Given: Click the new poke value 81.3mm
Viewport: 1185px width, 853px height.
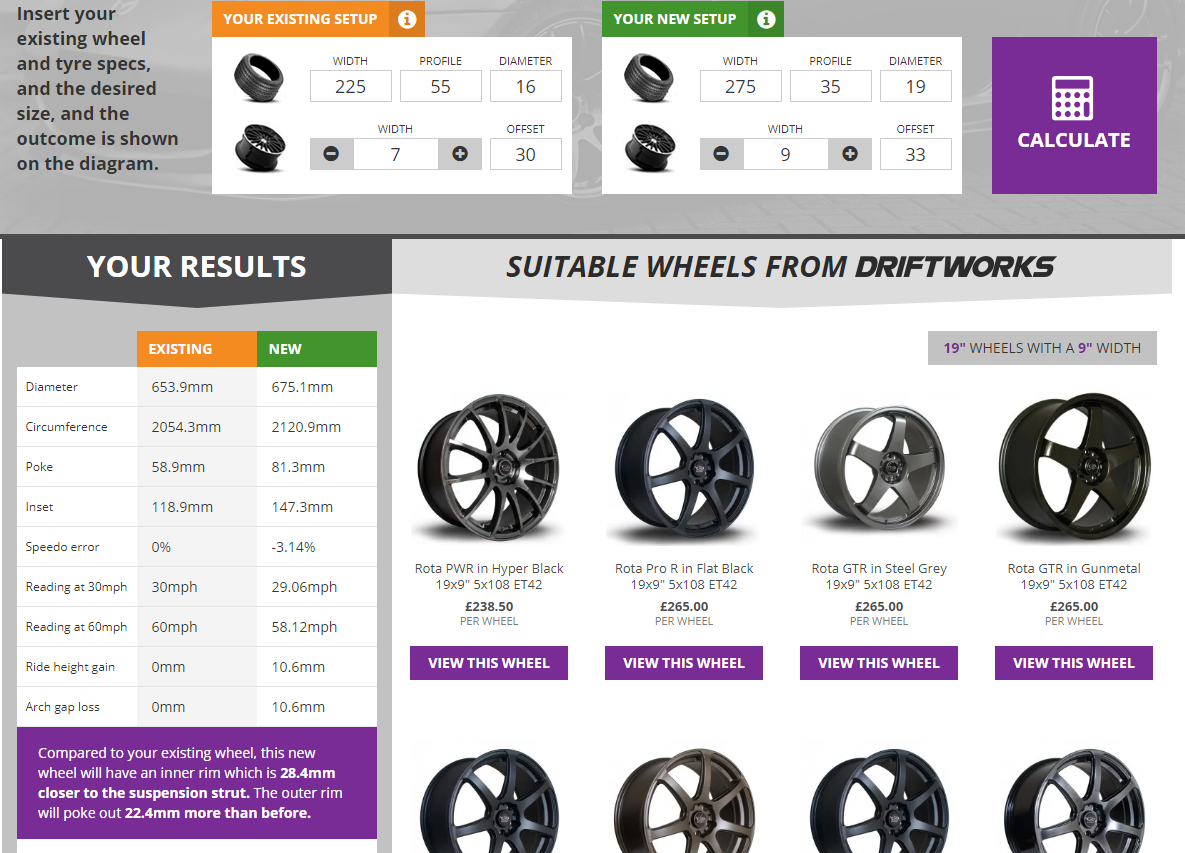Looking at the screenshot, I should [x=298, y=467].
